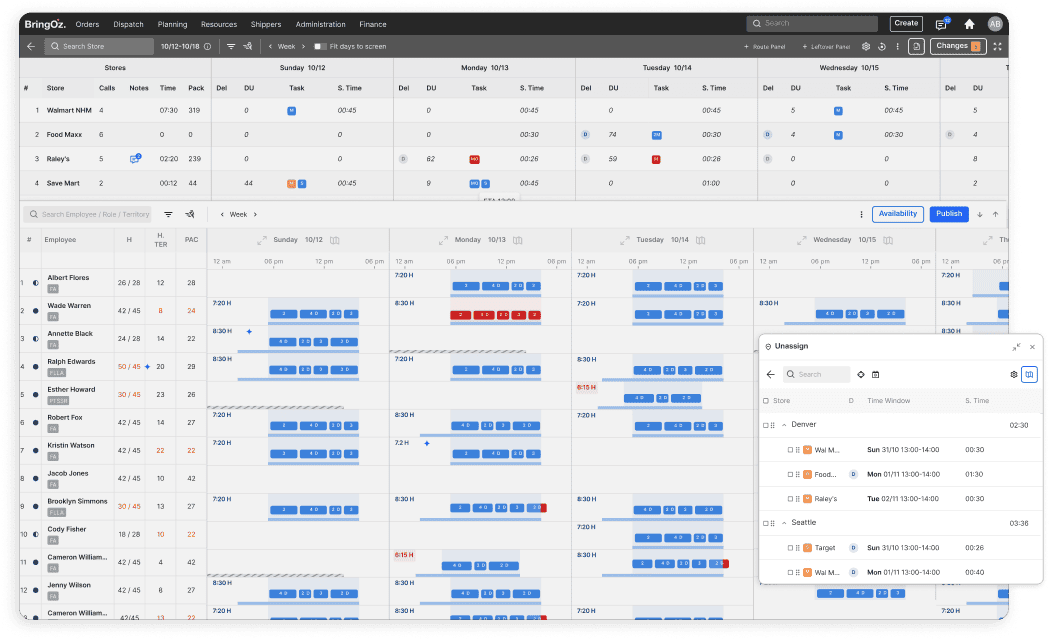Click the location target icon in Unassign panel
Viewport: 1049px width, 639px height.
pyautogui.click(x=861, y=375)
